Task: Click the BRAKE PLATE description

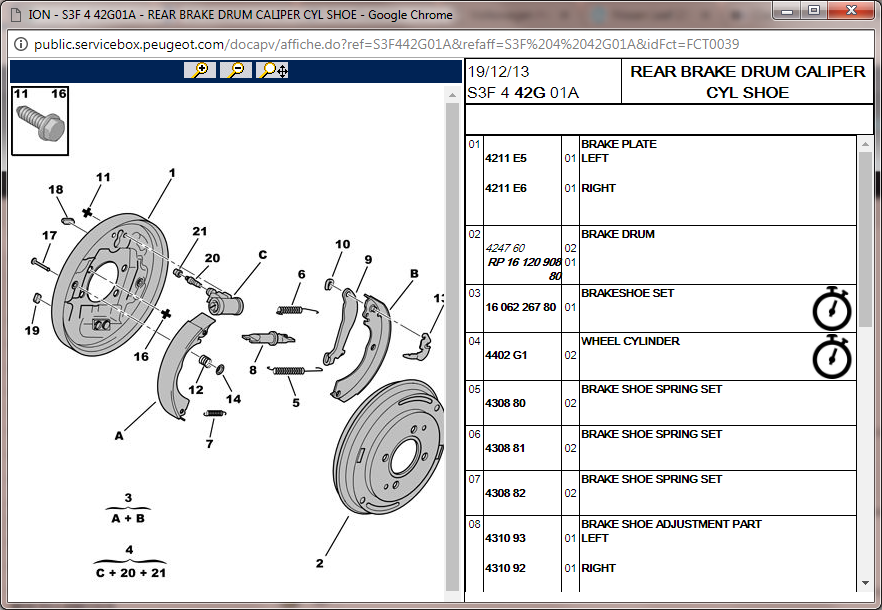Action: click(619, 144)
